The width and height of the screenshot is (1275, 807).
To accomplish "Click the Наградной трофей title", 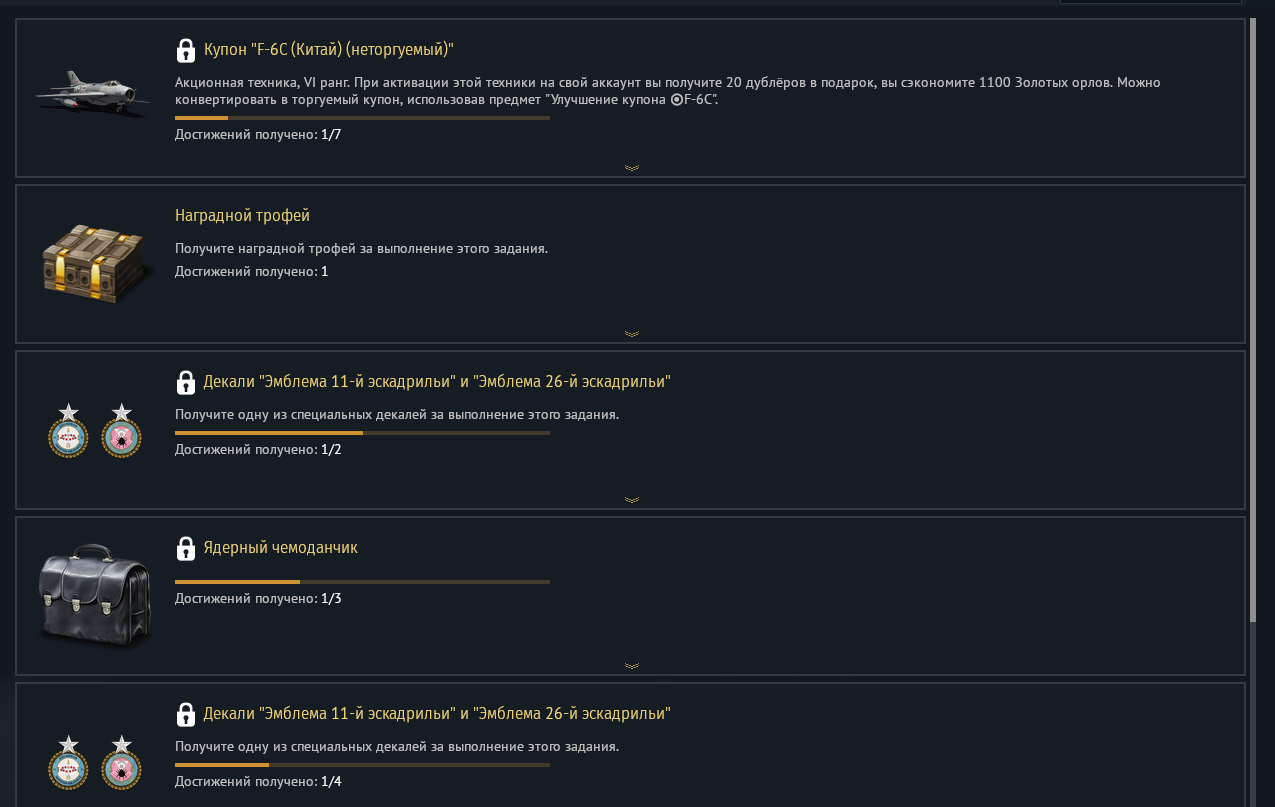I will [x=242, y=216].
